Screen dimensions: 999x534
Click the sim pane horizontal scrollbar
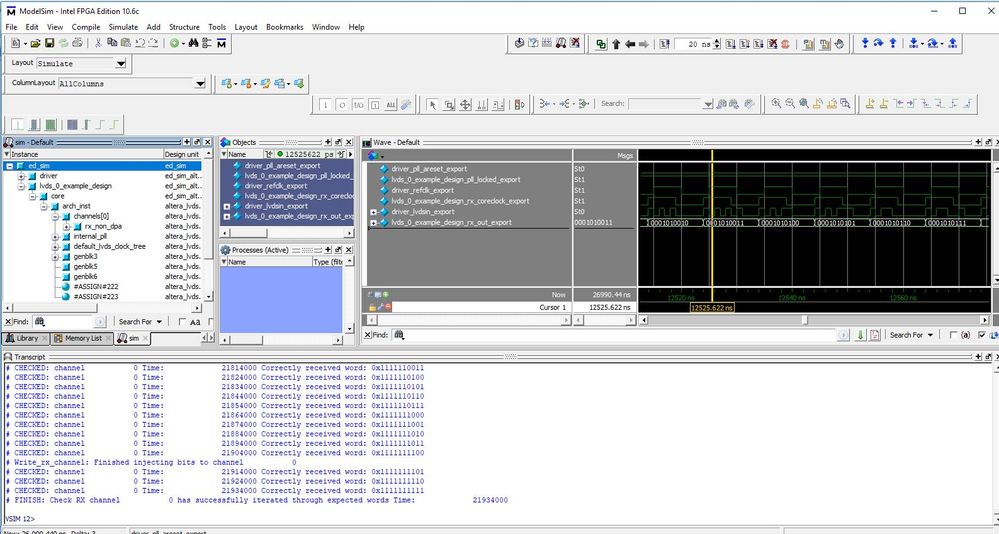coord(101,308)
